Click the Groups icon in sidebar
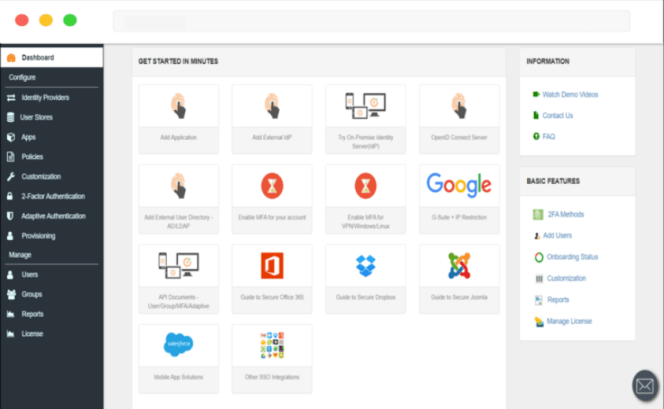The width and height of the screenshot is (664, 409). click(x=11, y=294)
